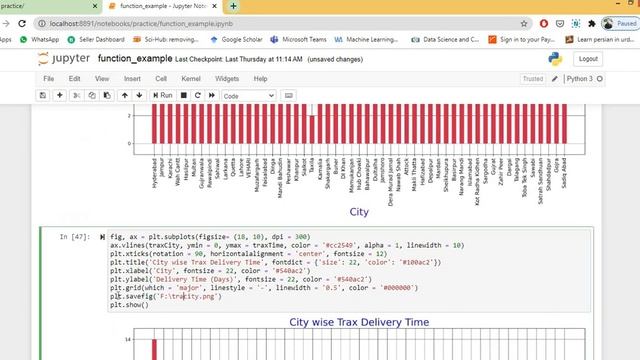This screenshot has width=640, height=360.
Task: Interrupt the kernel with stop icon
Action: 184,96
